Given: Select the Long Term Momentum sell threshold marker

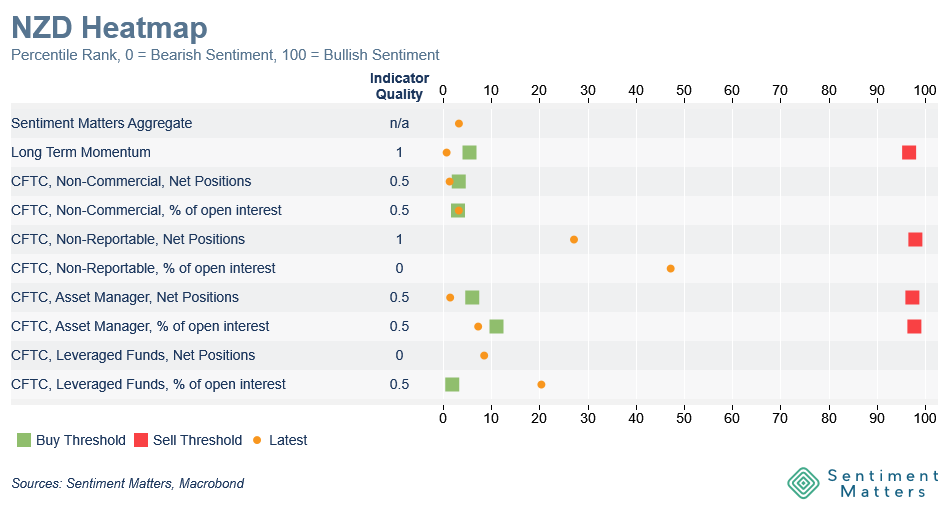Looking at the screenshot, I should [x=909, y=152].
